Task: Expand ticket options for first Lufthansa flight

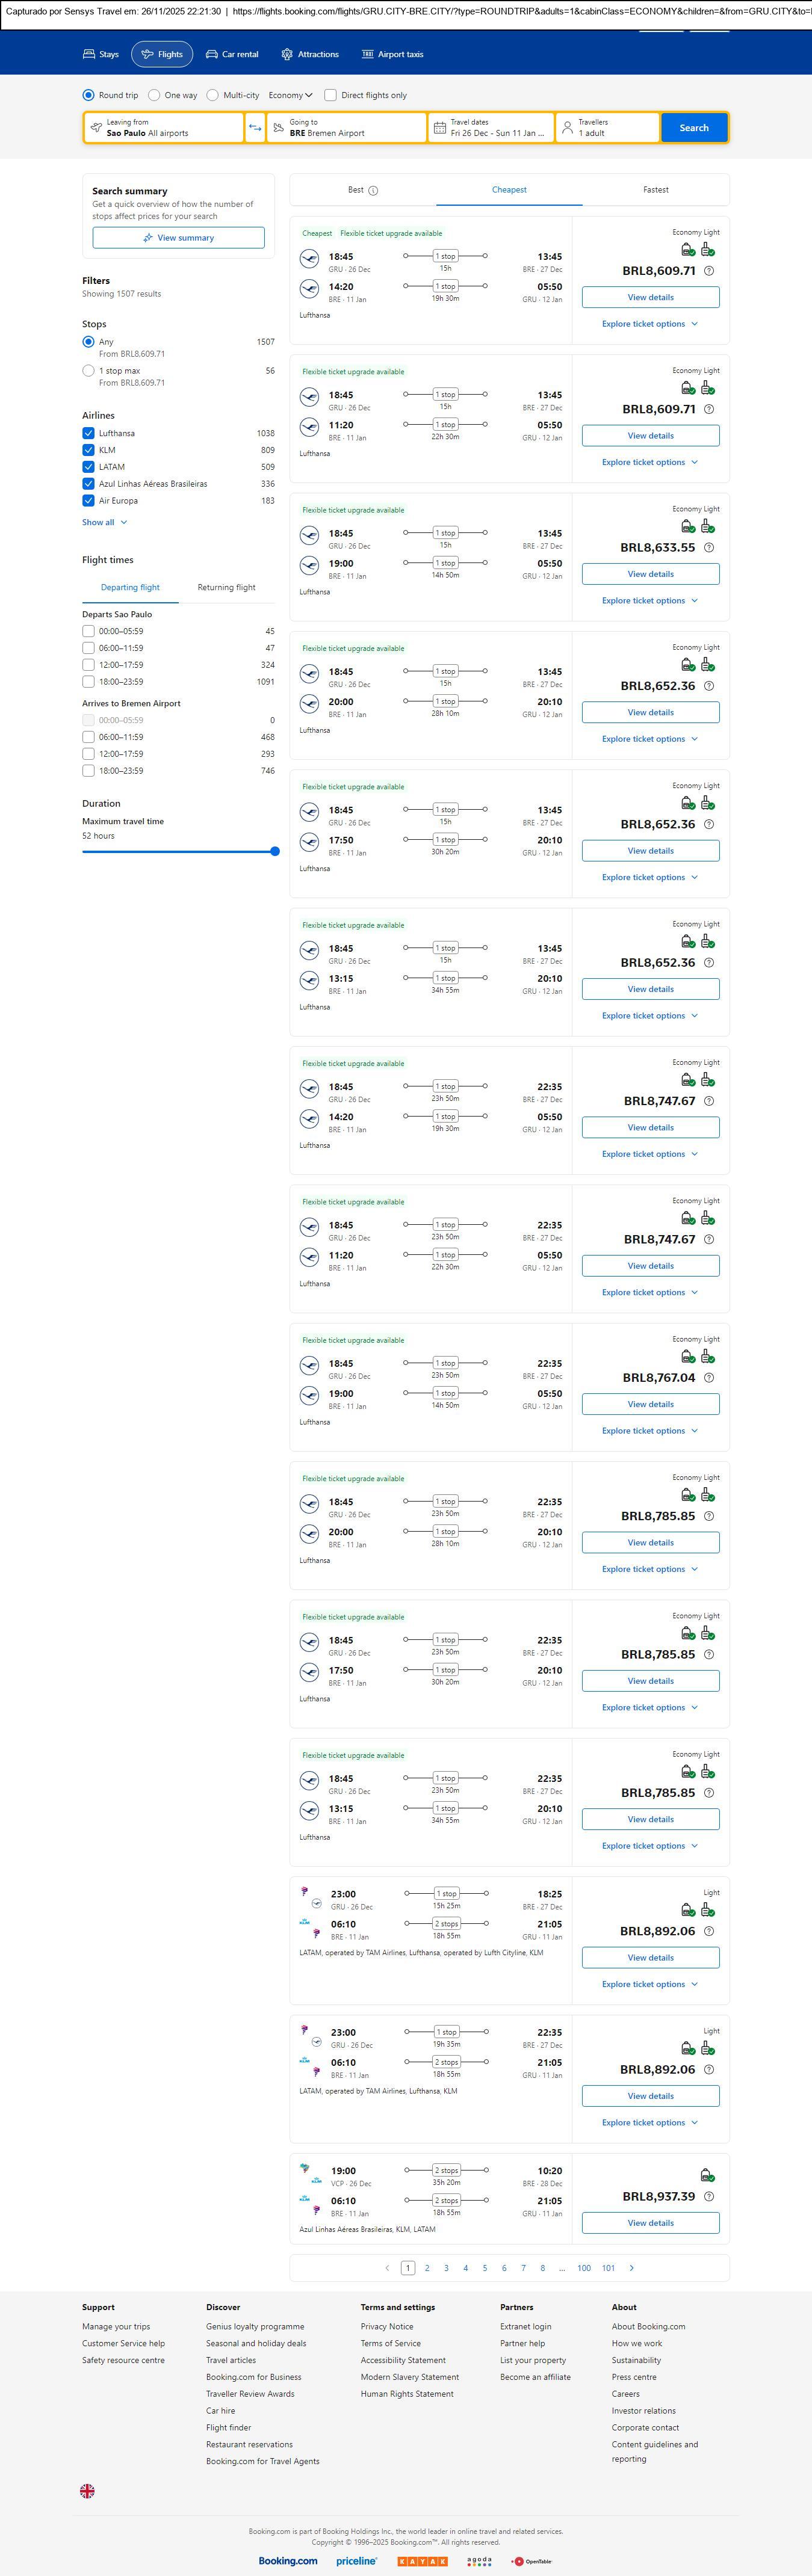Action: click(649, 324)
